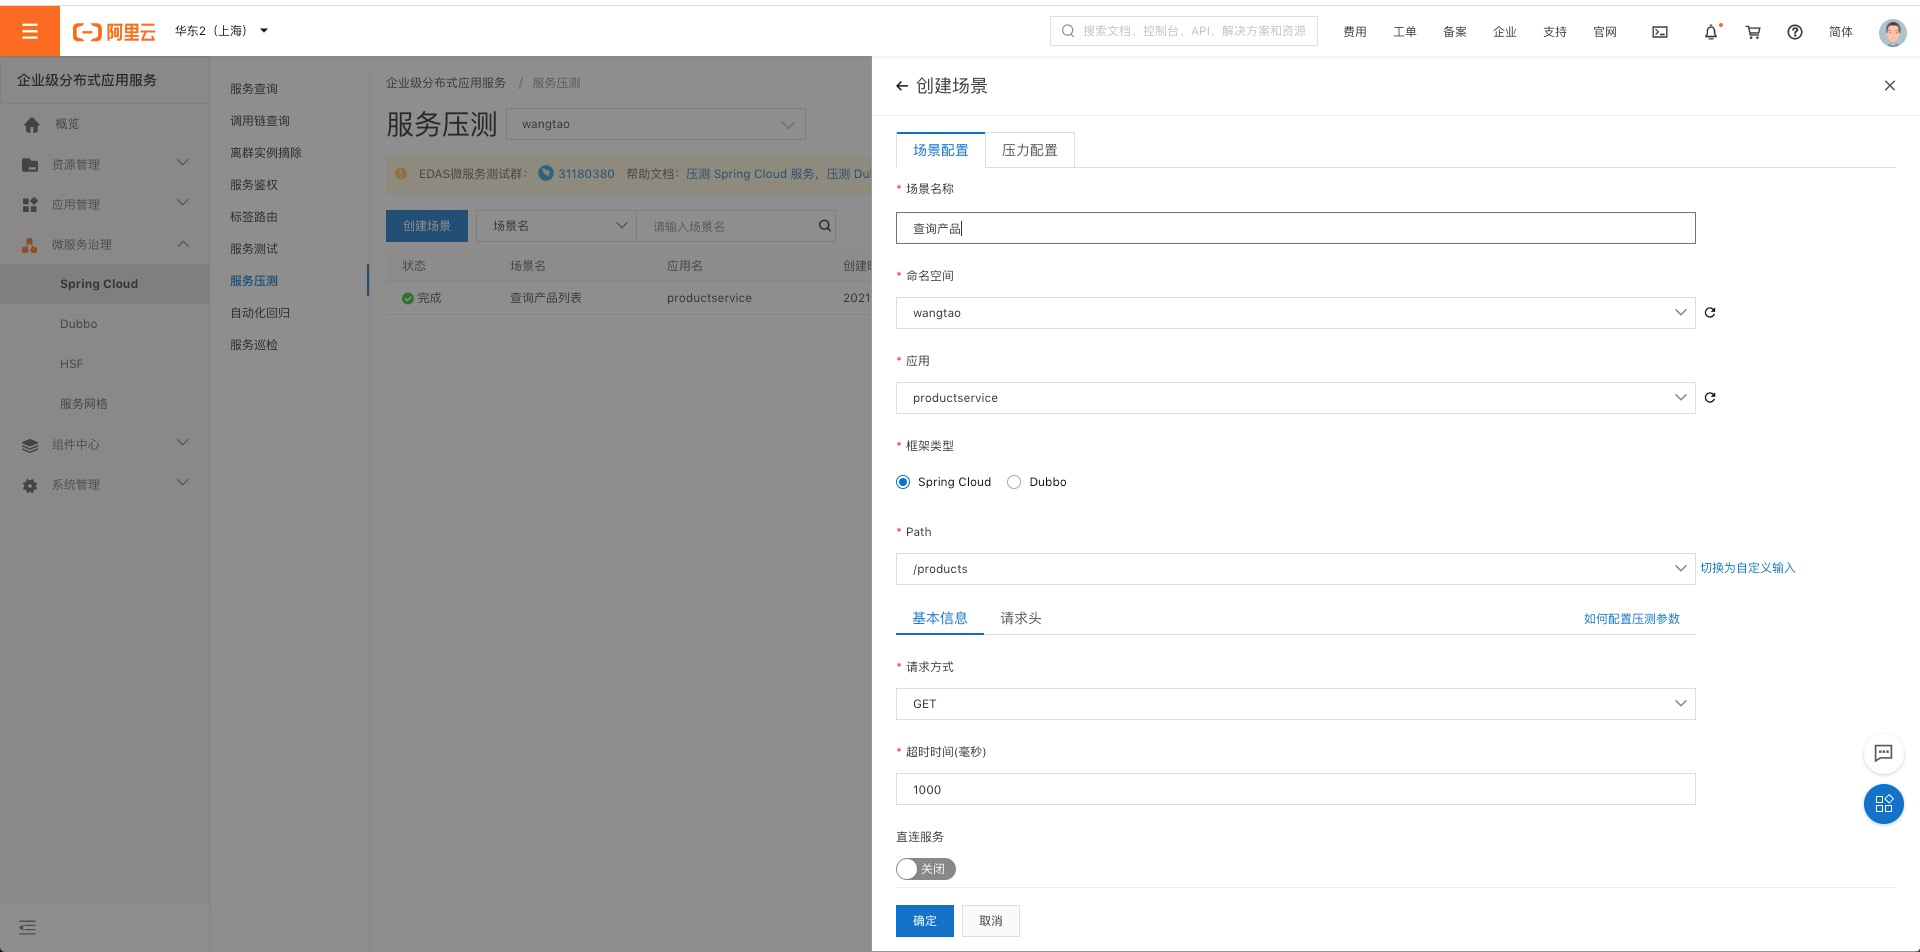Screen dimensions: 1920x952
Task: Click the search icon in top search bar
Action: [x=1068, y=31]
